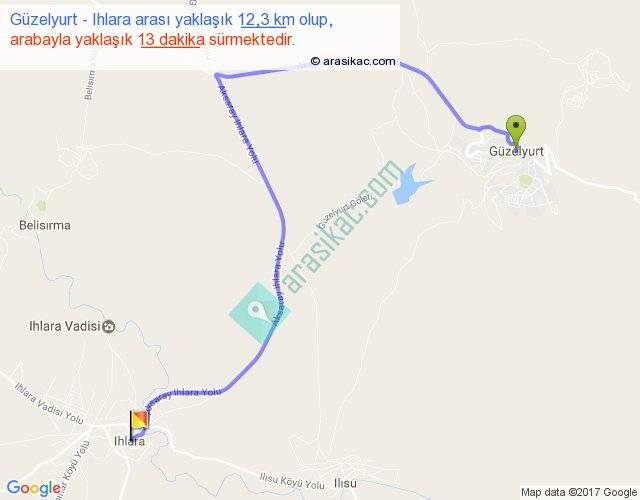Viewport: 640px width, 500px height.
Task: Click the arasikac.com copyright text
Action: tap(353, 61)
